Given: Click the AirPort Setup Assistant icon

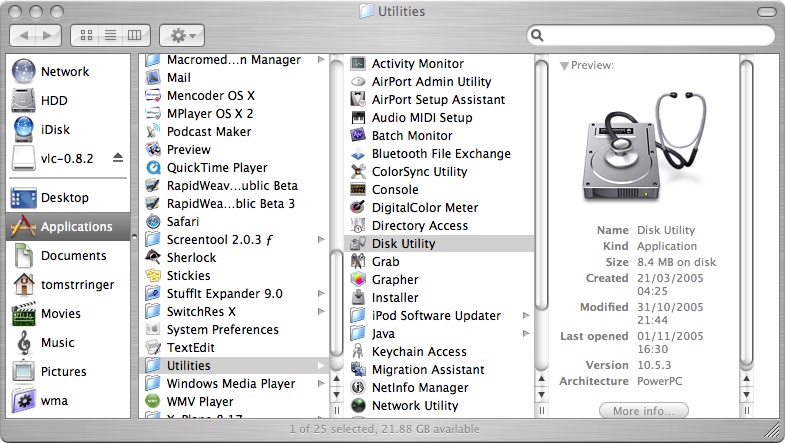Looking at the screenshot, I should pyautogui.click(x=358, y=100).
